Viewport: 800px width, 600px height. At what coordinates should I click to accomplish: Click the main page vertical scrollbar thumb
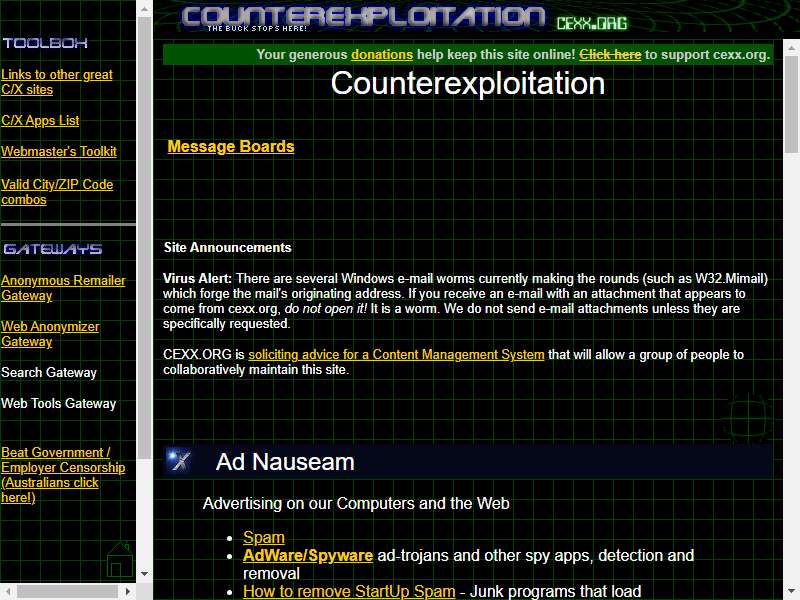pyautogui.click(x=791, y=105)
